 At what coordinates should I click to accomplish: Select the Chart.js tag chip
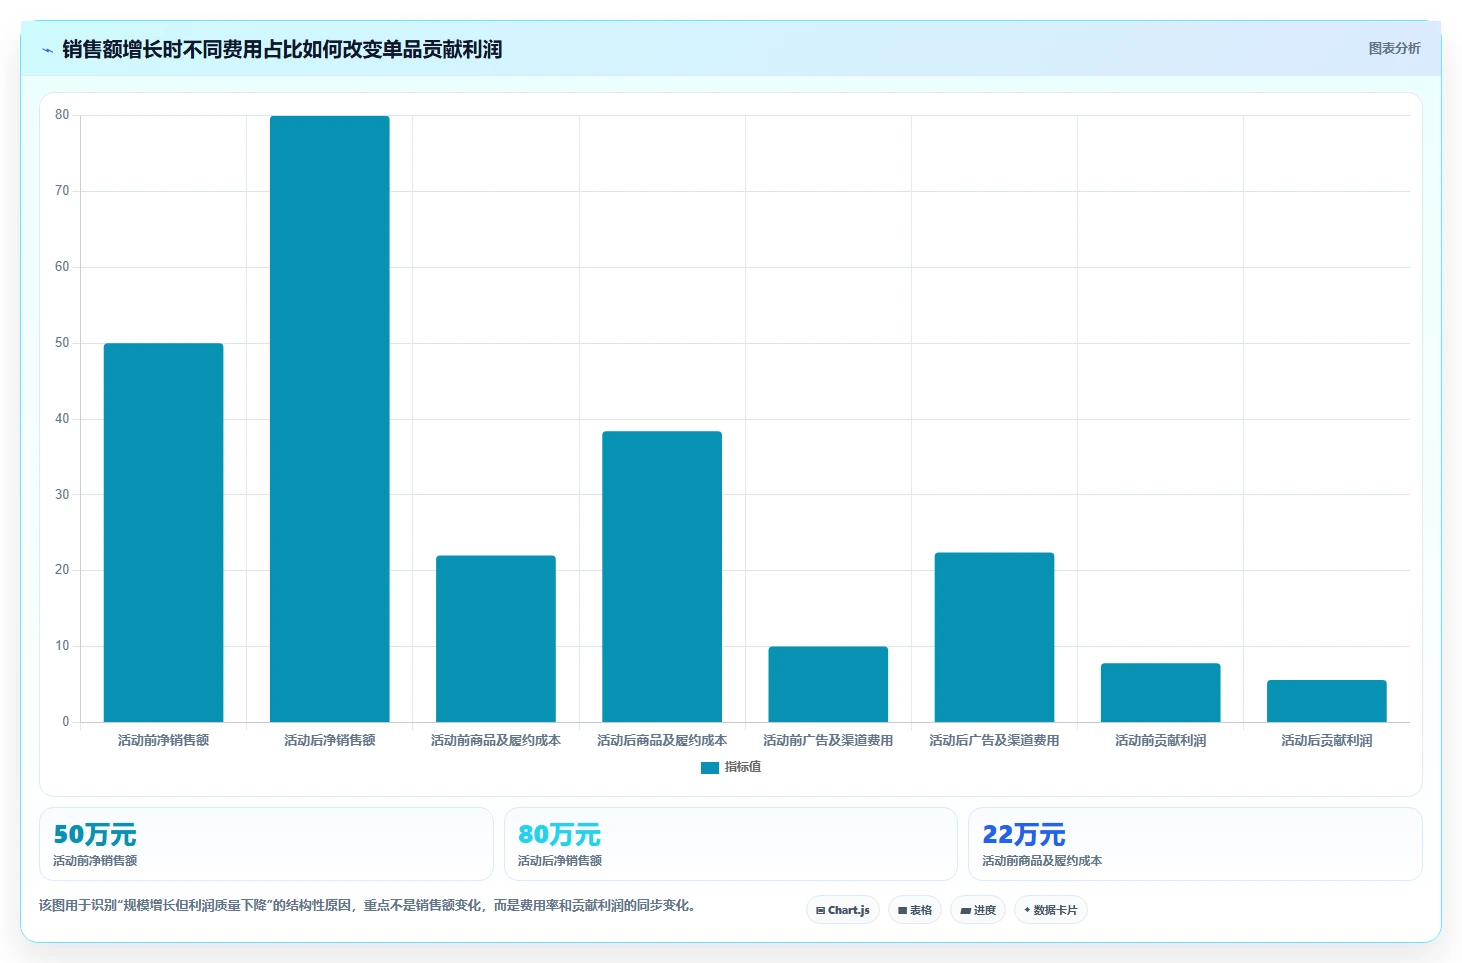(842, 910)
